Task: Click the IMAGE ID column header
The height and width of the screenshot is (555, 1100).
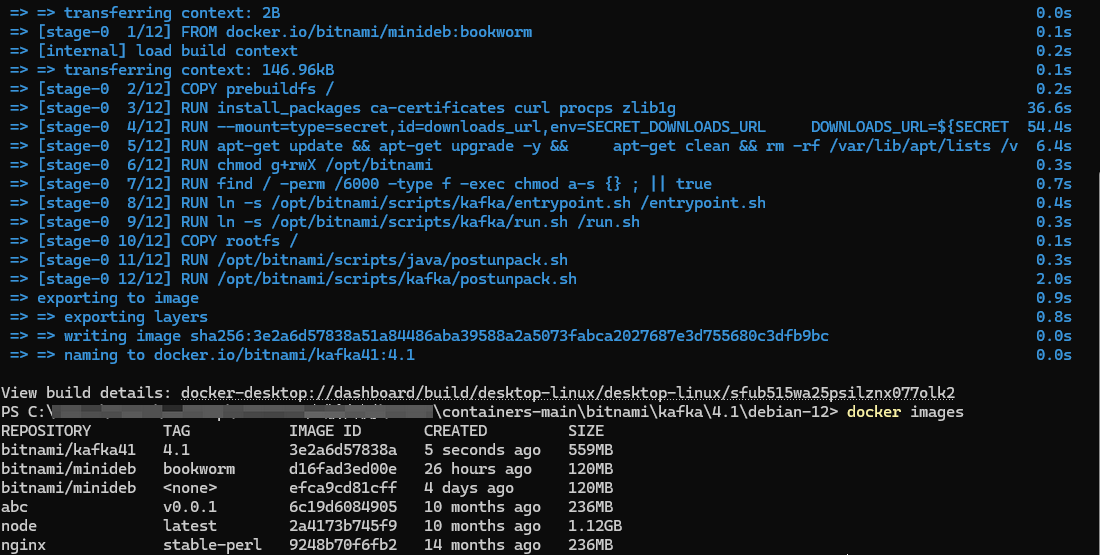Action: (325, 431)
